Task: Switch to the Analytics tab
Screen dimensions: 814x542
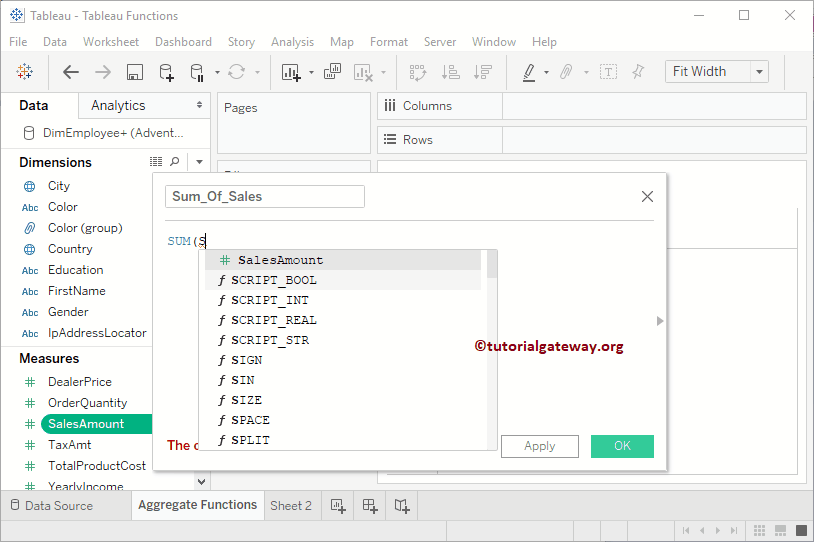Action: point(118,105)
